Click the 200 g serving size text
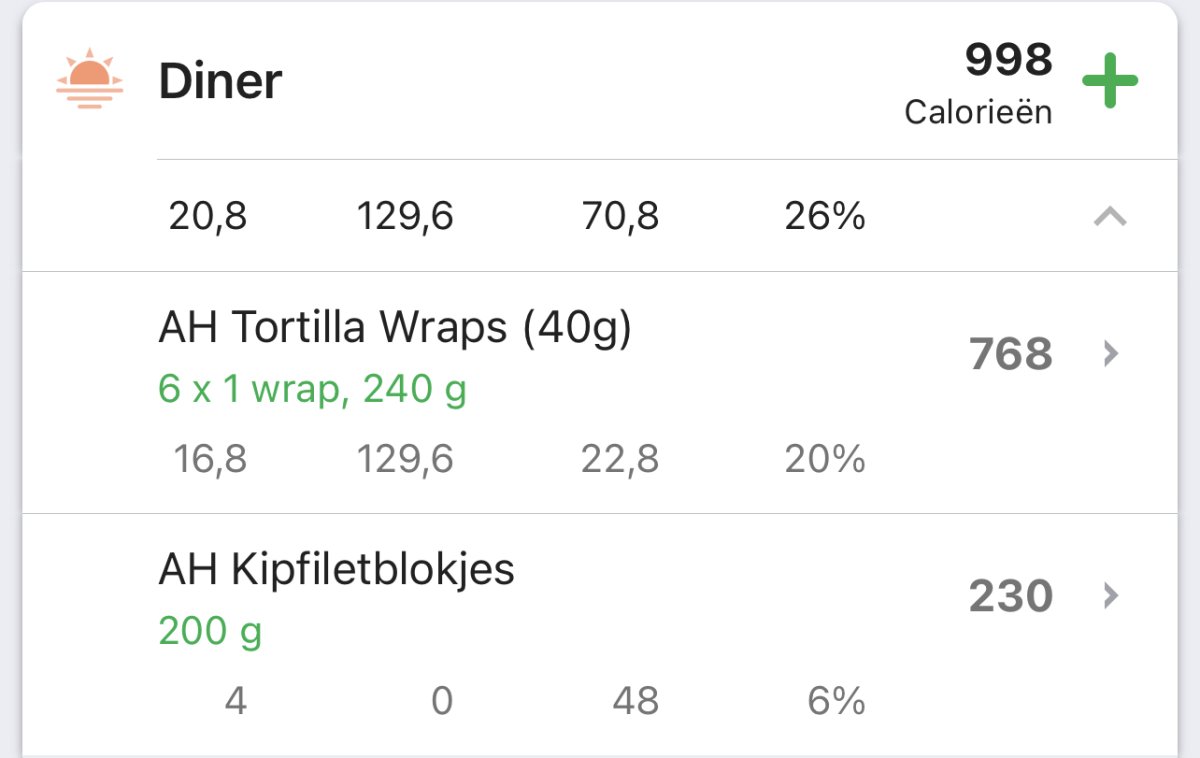1200x758 pixels. point(210,631)
